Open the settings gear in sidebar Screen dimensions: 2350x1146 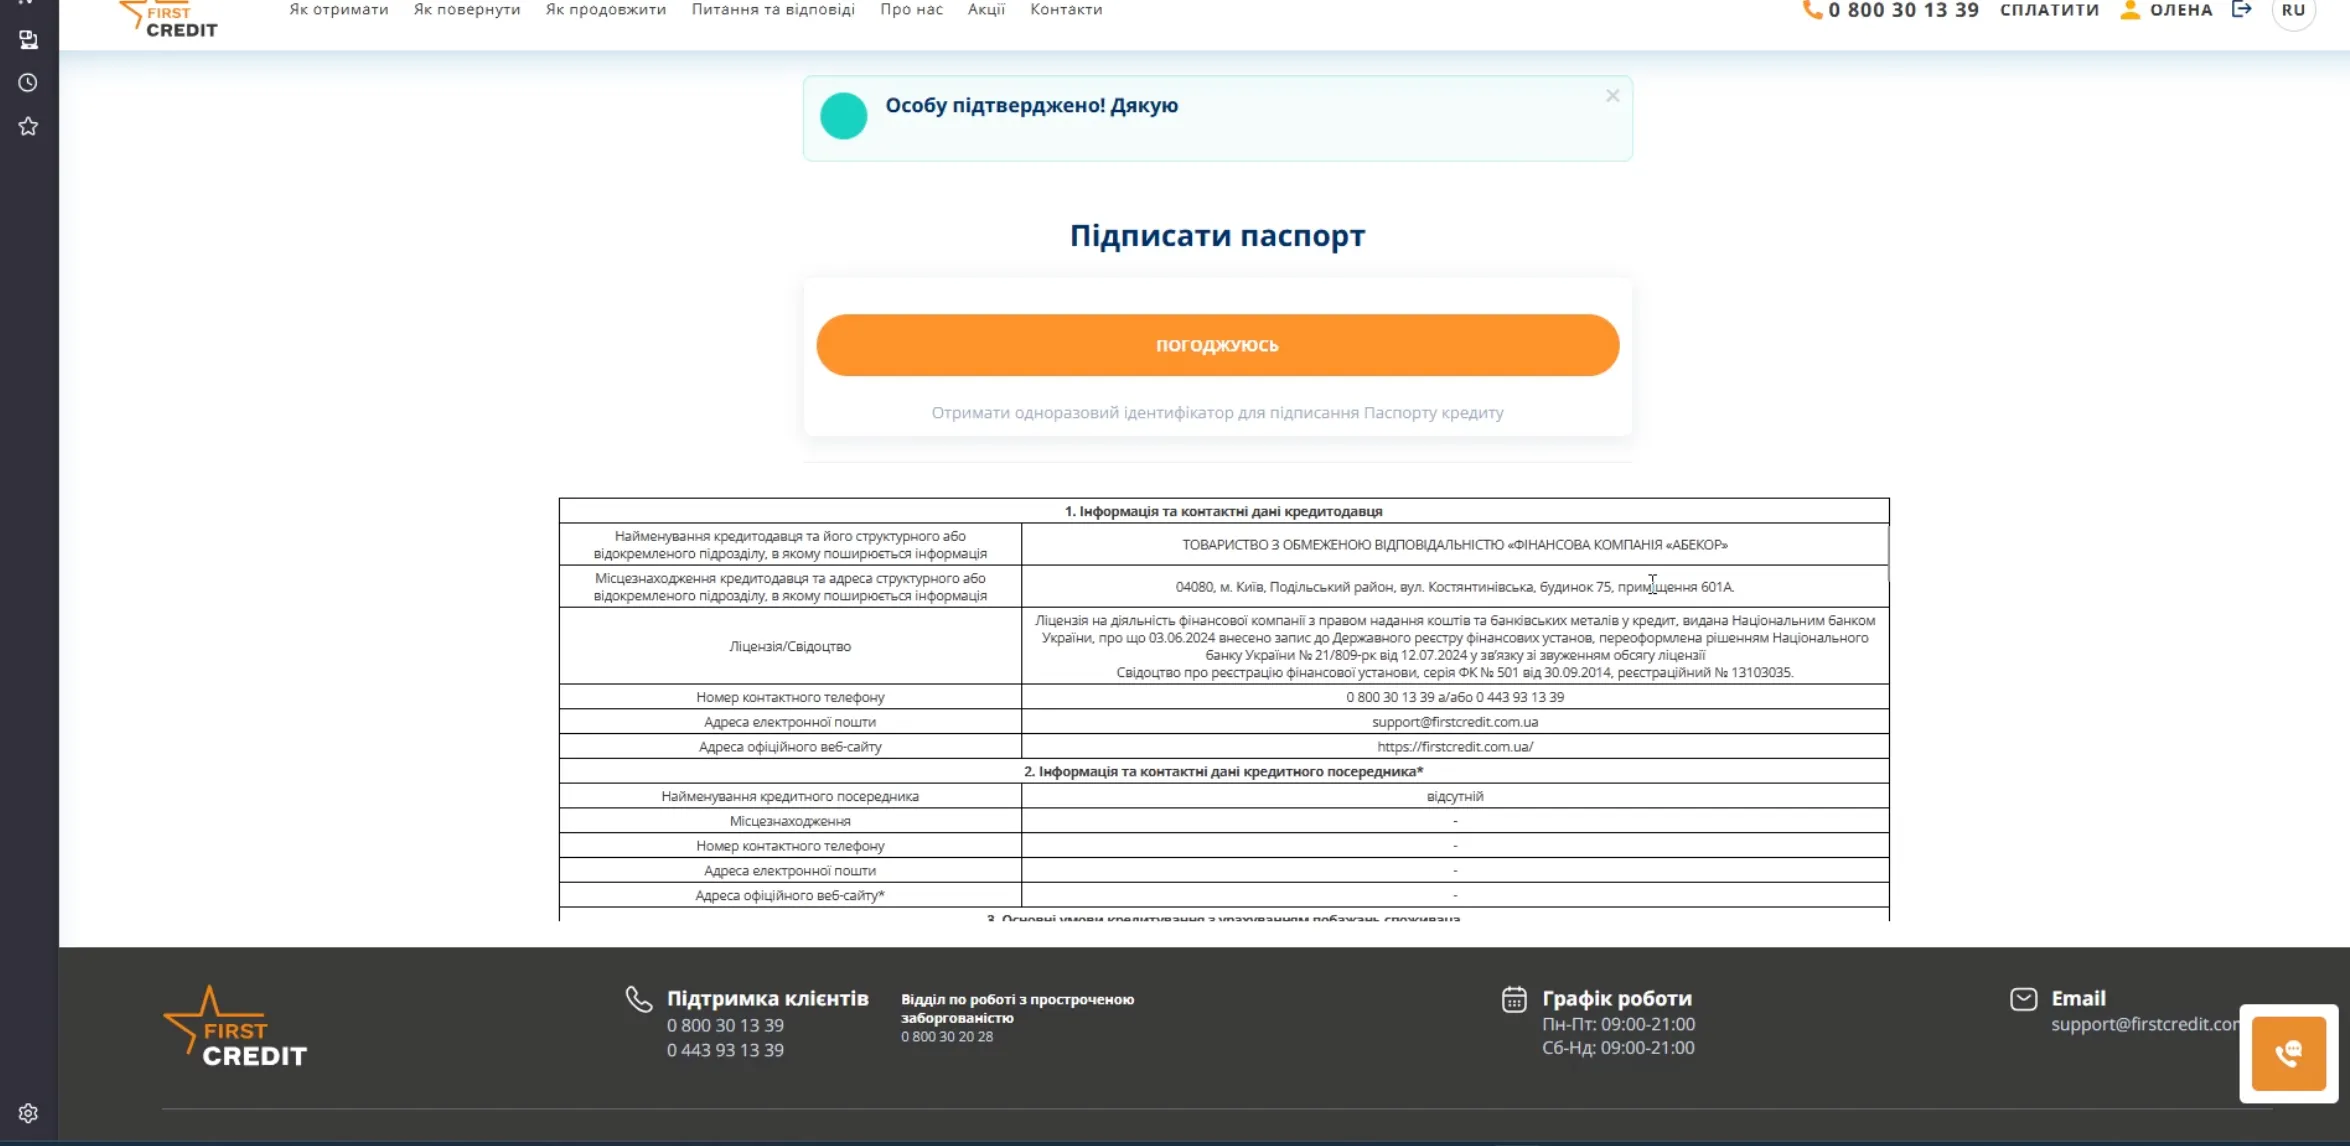tap(28, 1113)
